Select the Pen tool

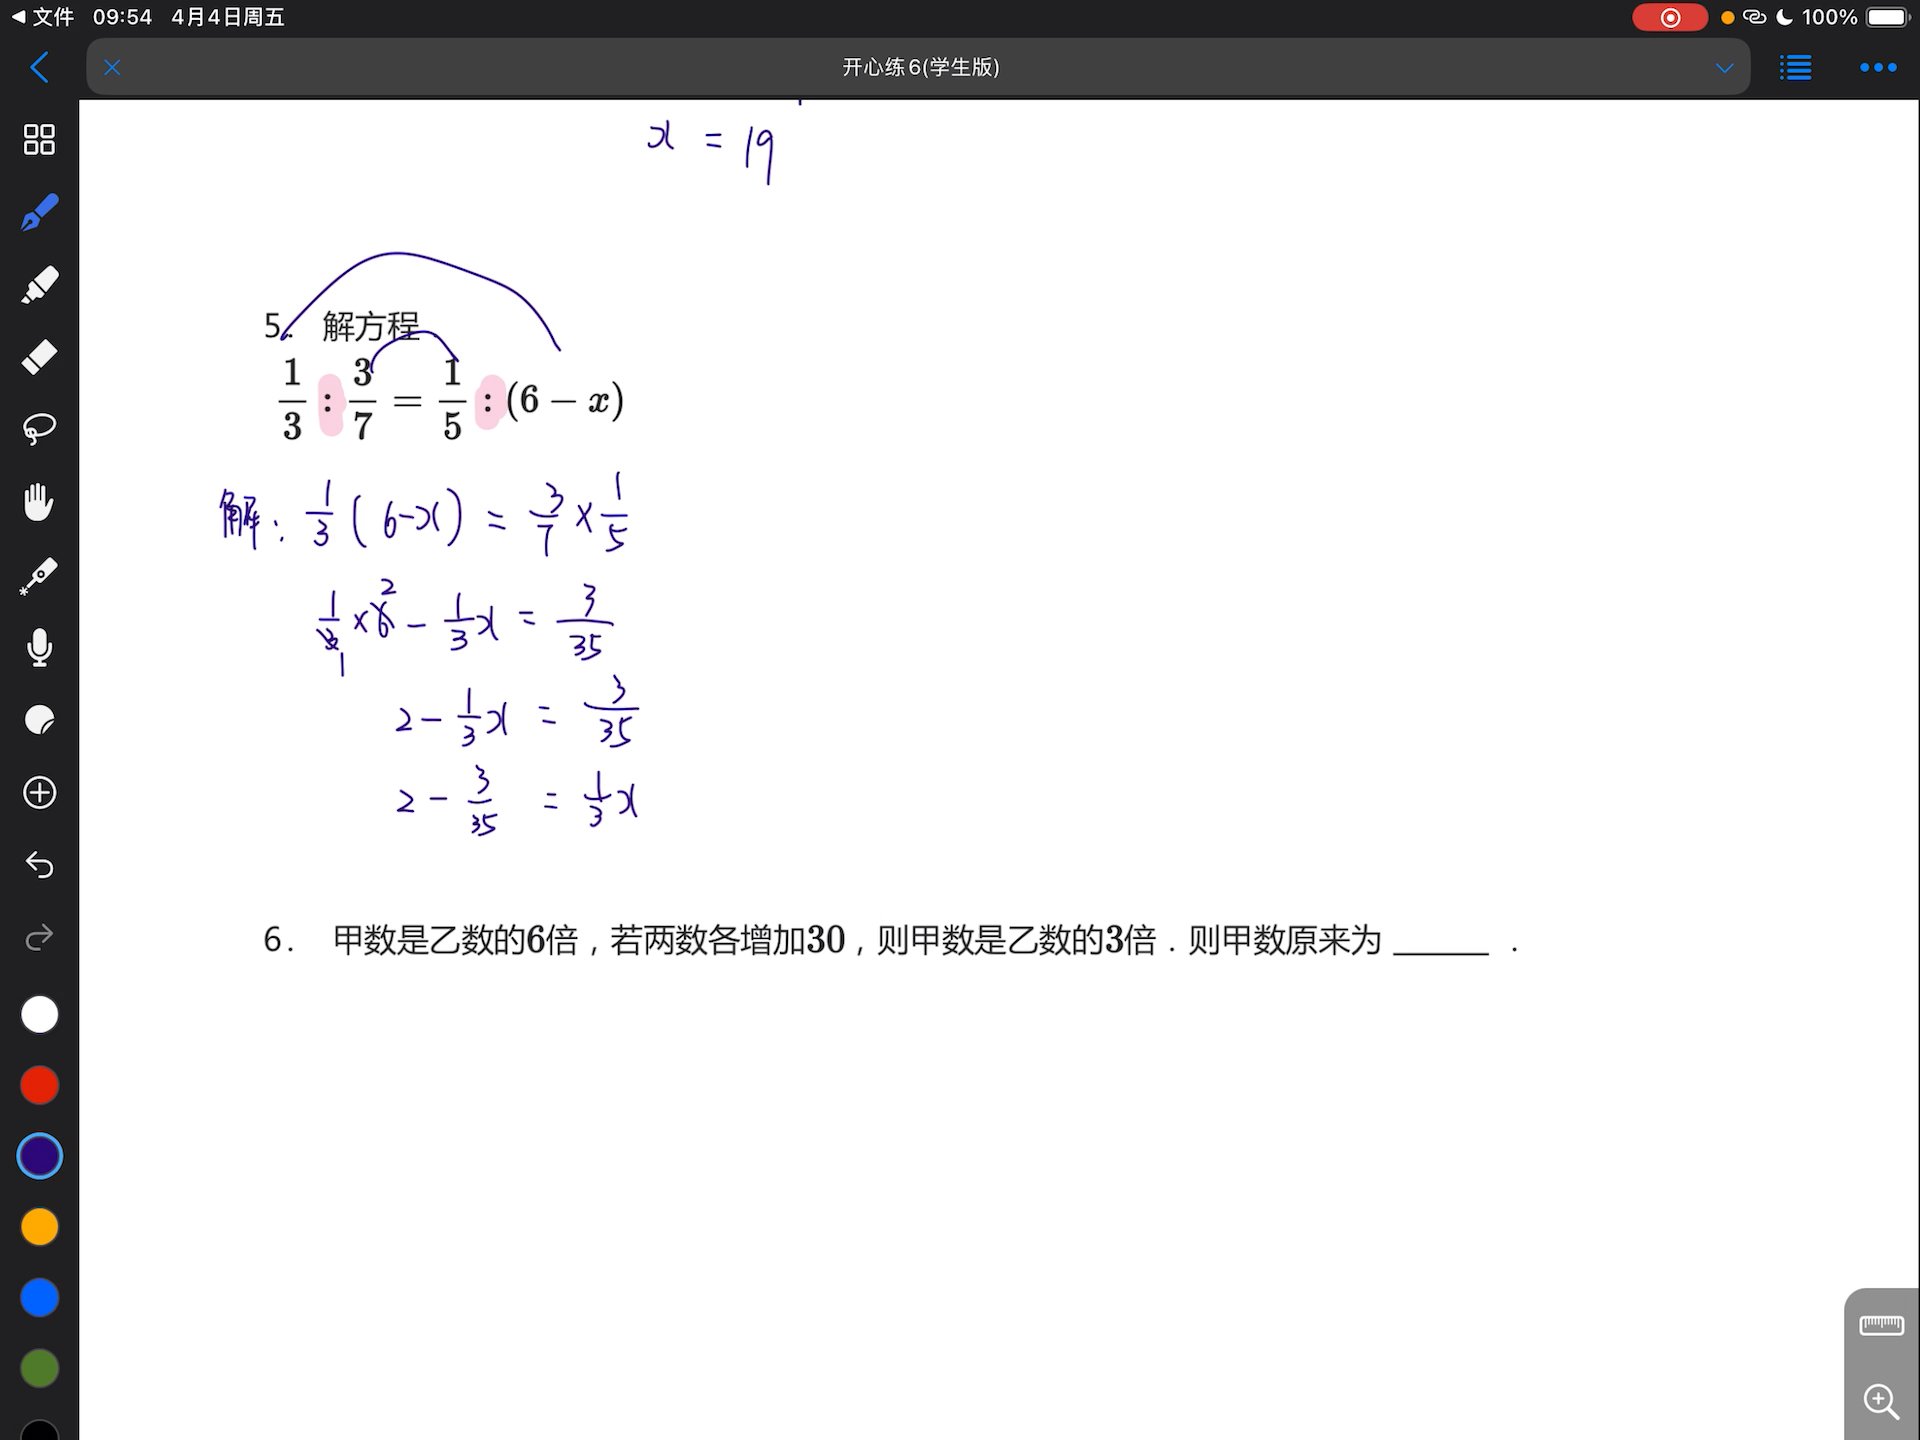tap(39, 213)
